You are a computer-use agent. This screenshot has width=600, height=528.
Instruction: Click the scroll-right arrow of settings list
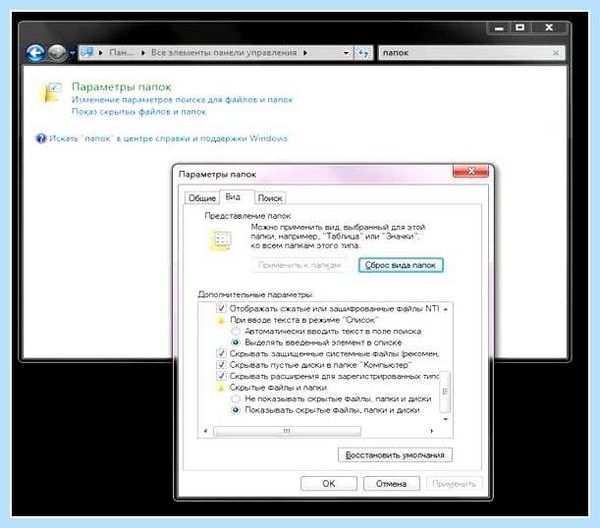pos(432,431)
